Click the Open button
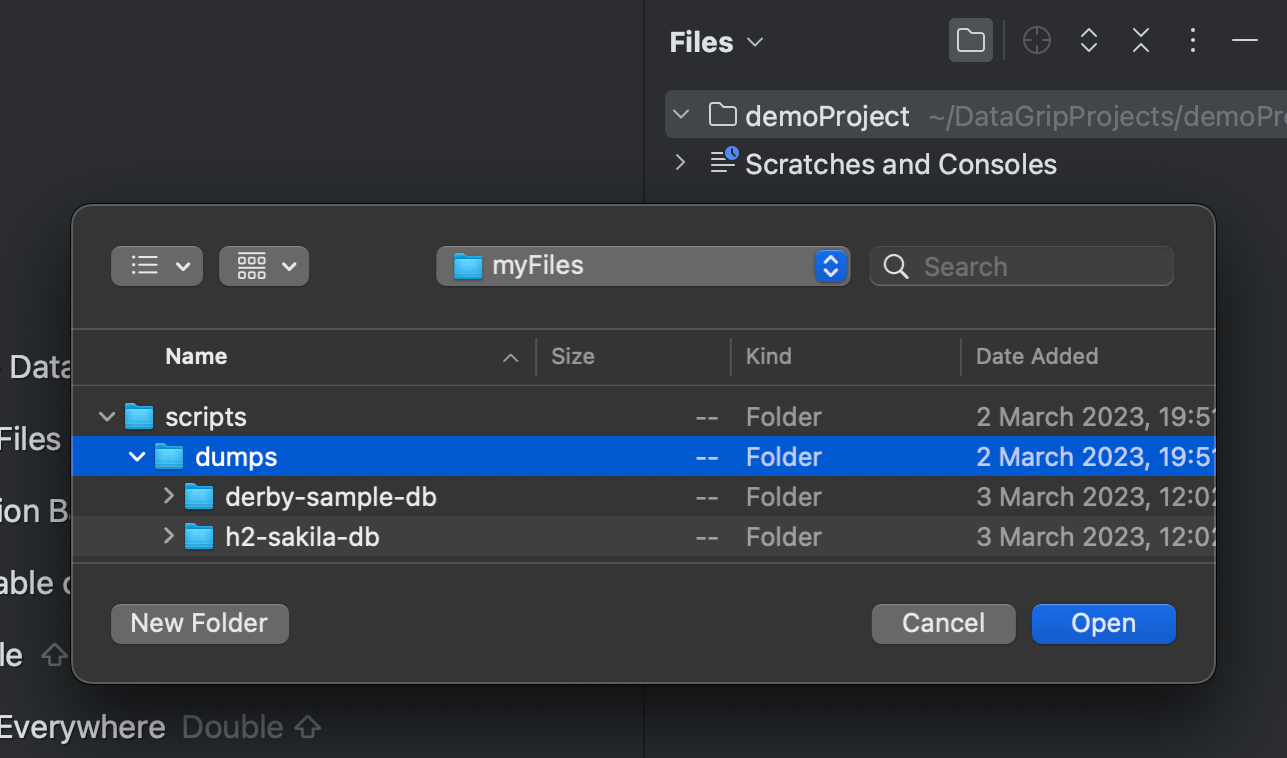 [x=1103, y=623]
